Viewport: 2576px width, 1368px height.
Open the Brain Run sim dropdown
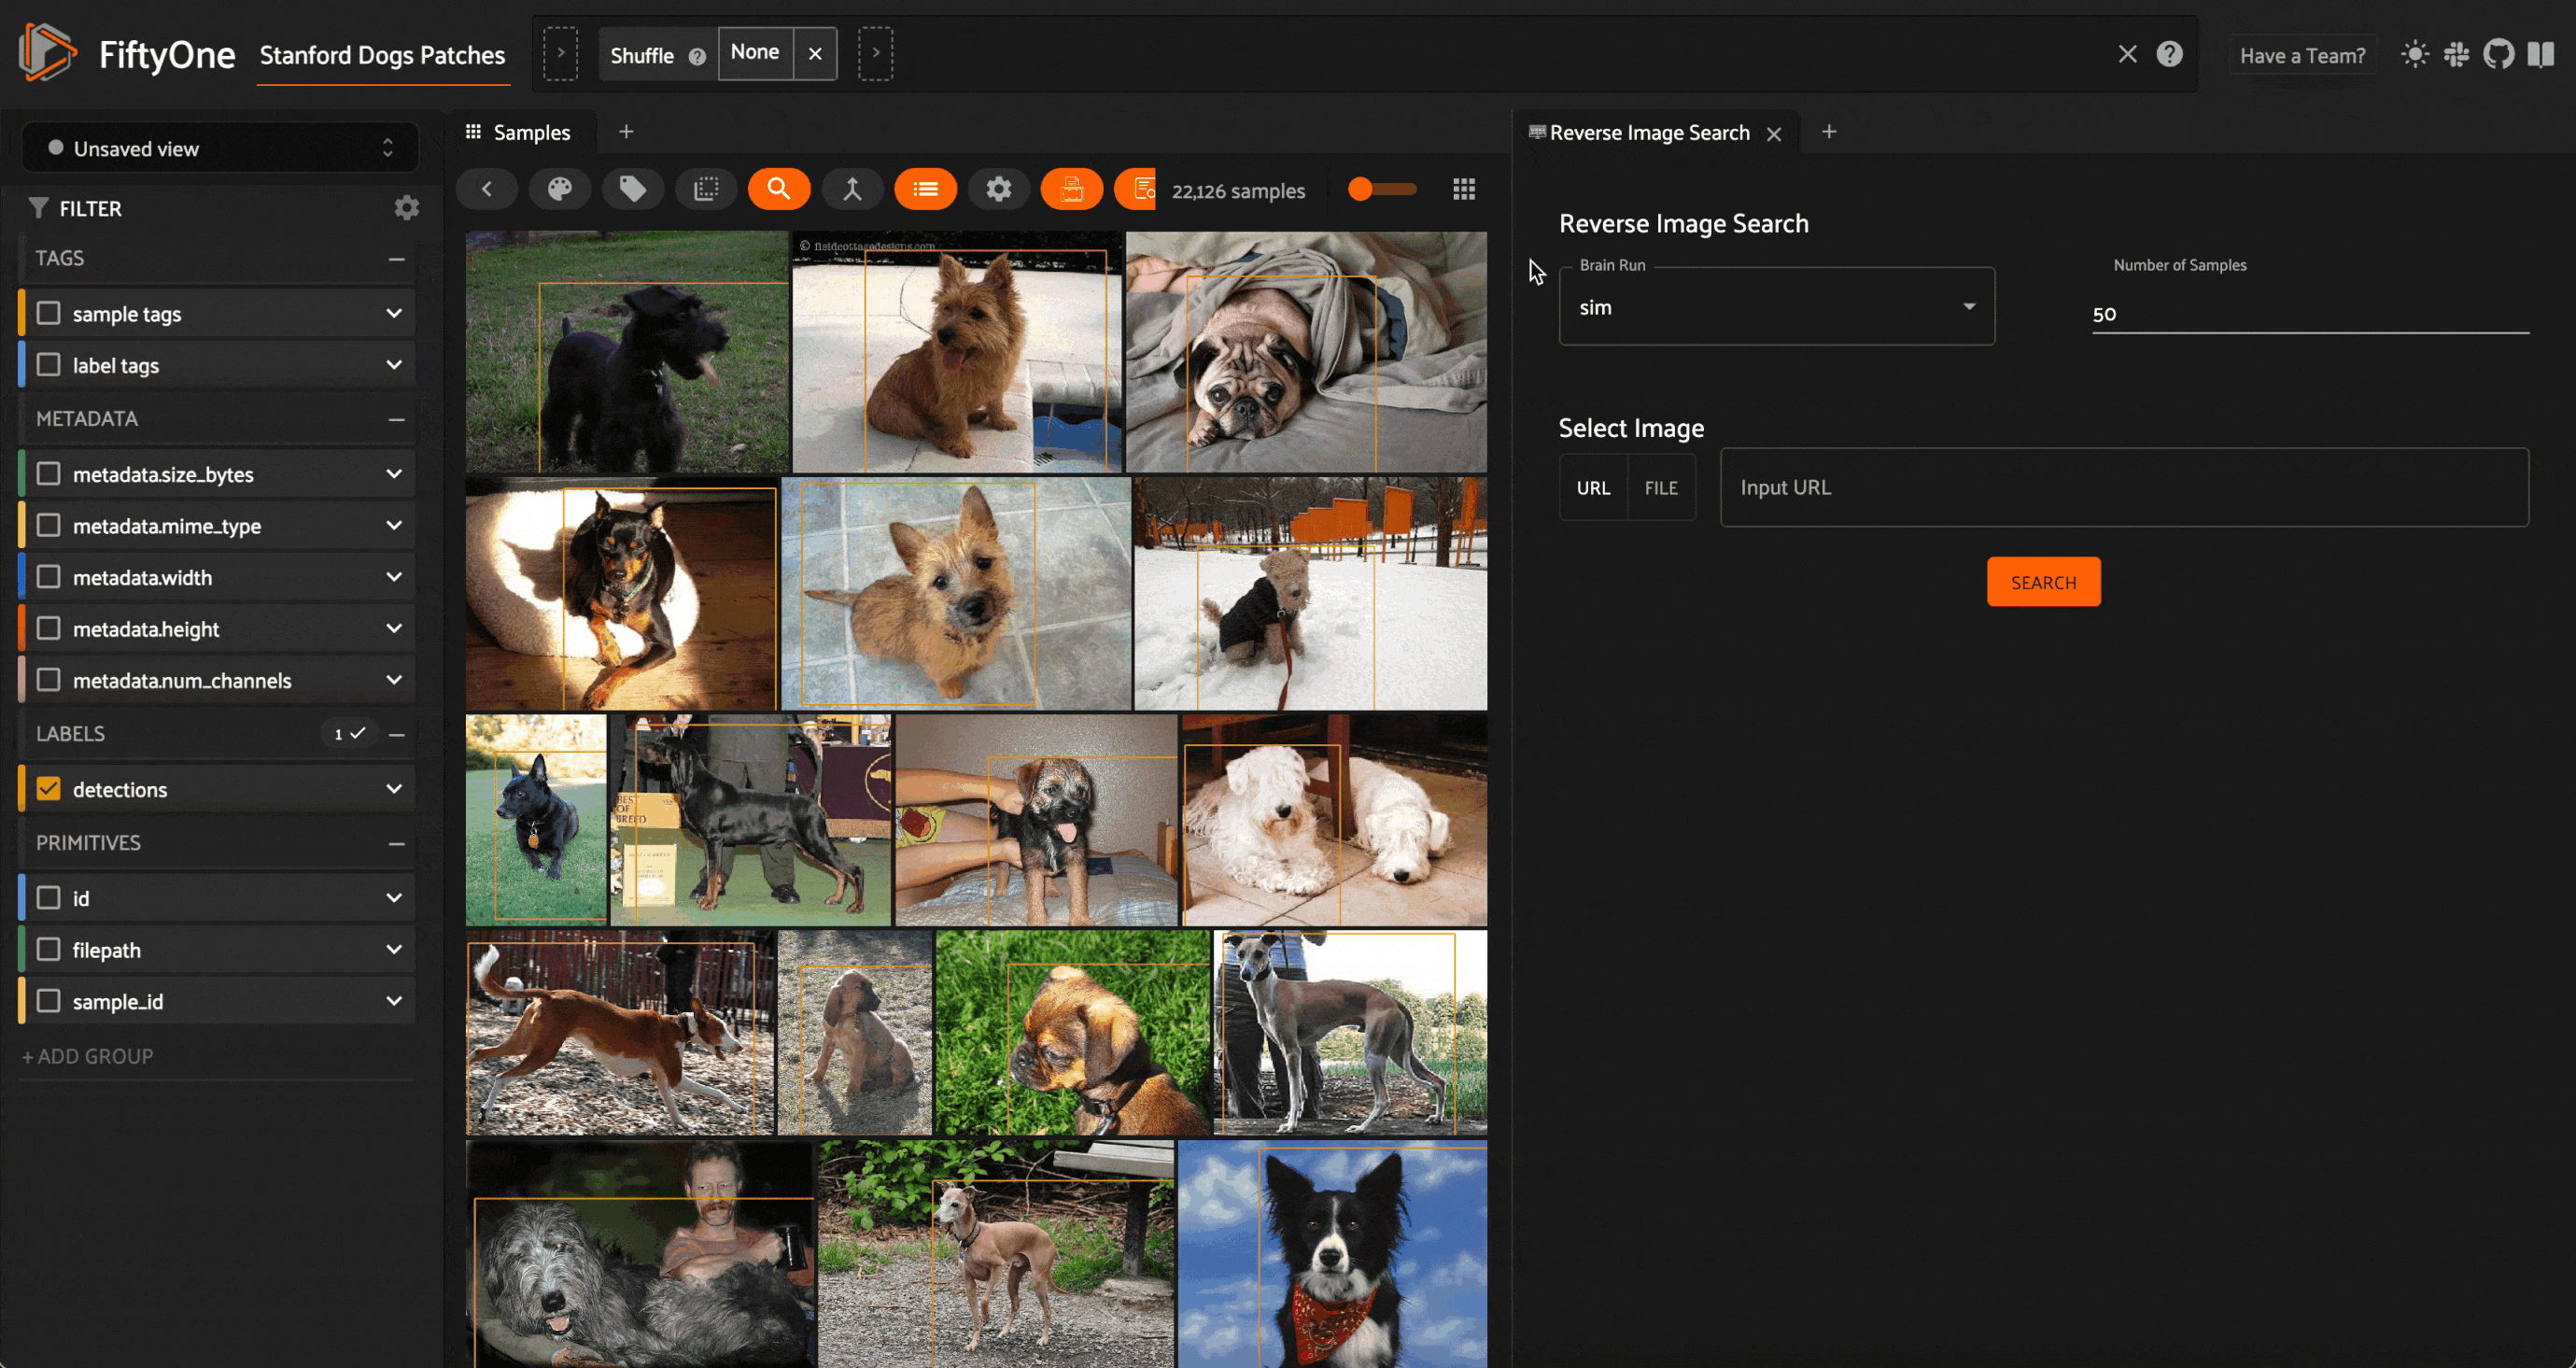(1776, 307)
